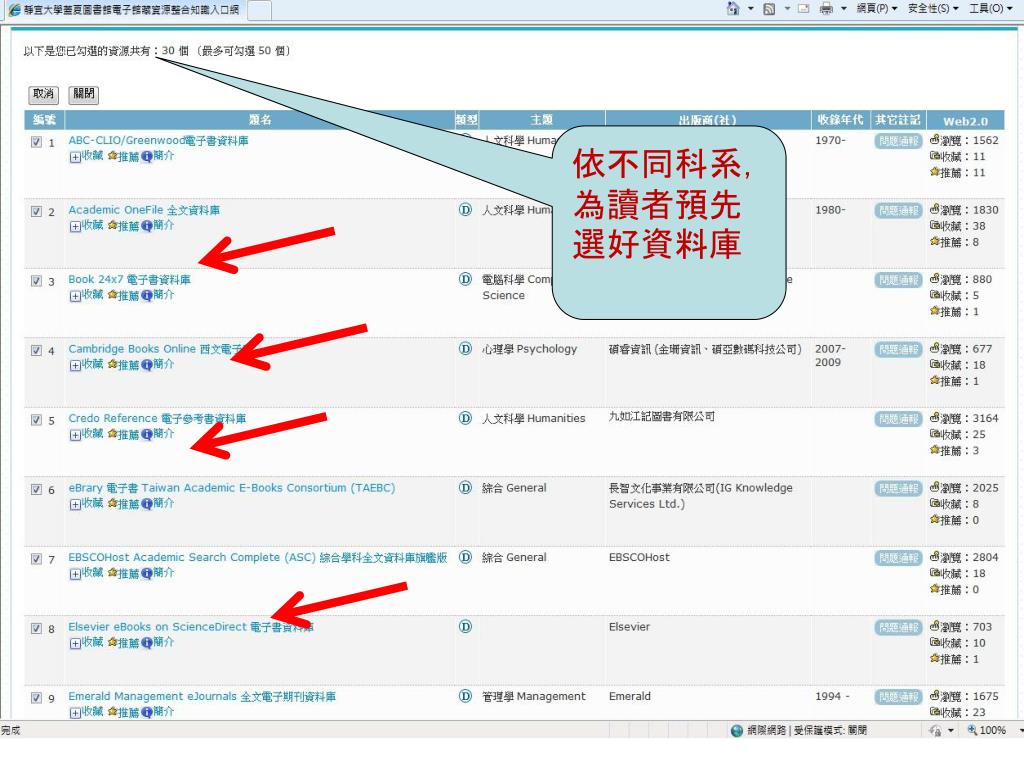Open a new blank browser tab
The height and width of the screenshot is (768, 1024).
coord(260,10)
